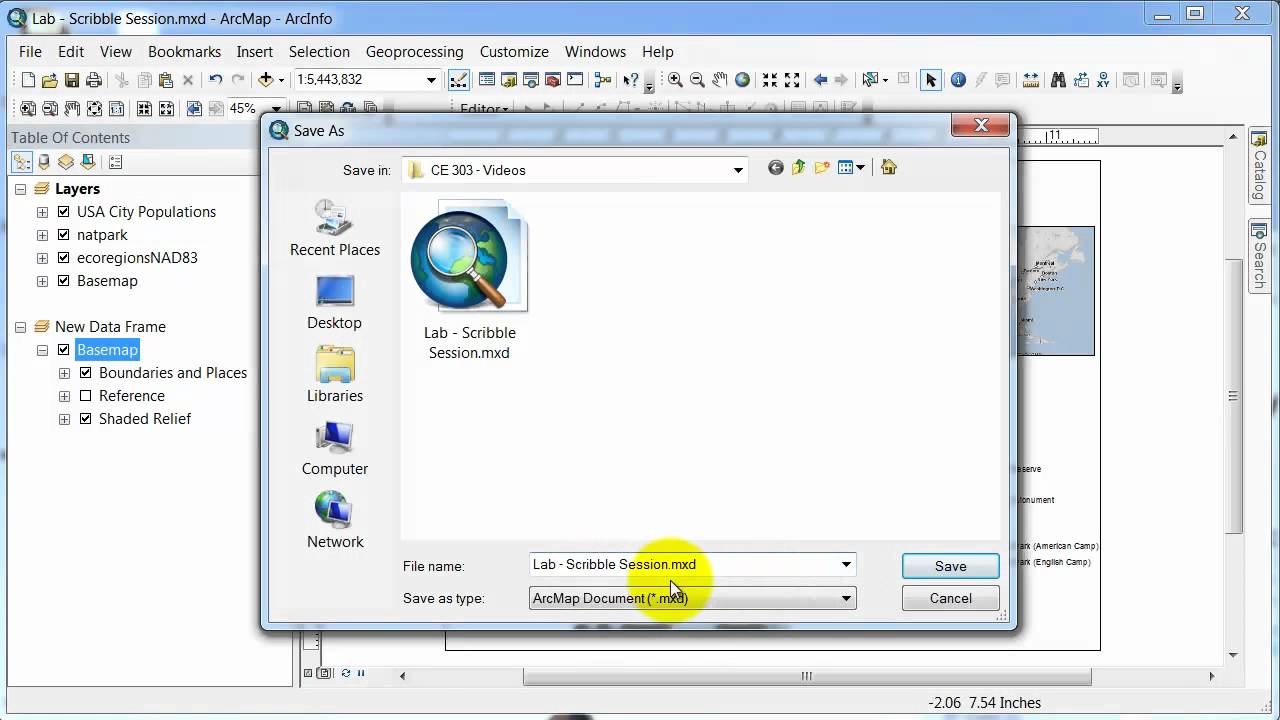Image resolution: width=1280 pixels, height=720 pixels.
Task: Click List By Selection icon in Table Of Contents
Action: pos(88,162)
